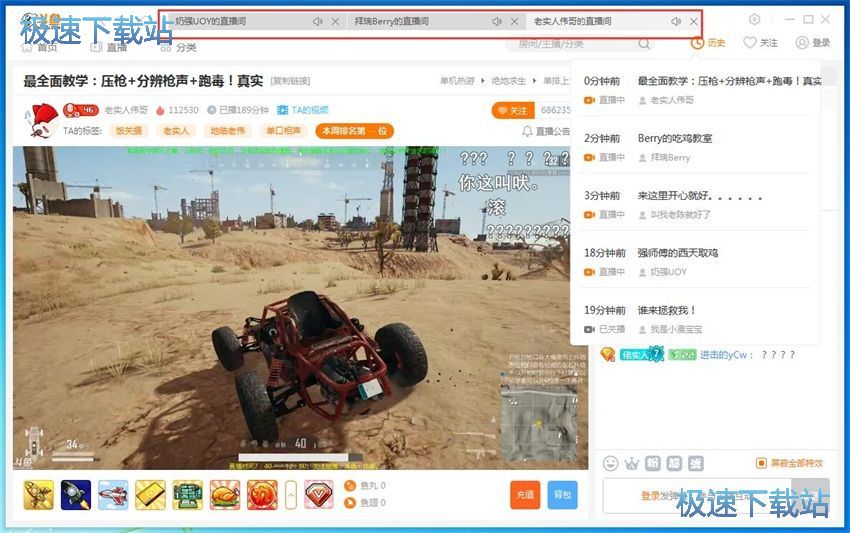Open history entry 最全面教学 from 0分钟前
Screen dimensions: 850x533
(x=695, y=91)
